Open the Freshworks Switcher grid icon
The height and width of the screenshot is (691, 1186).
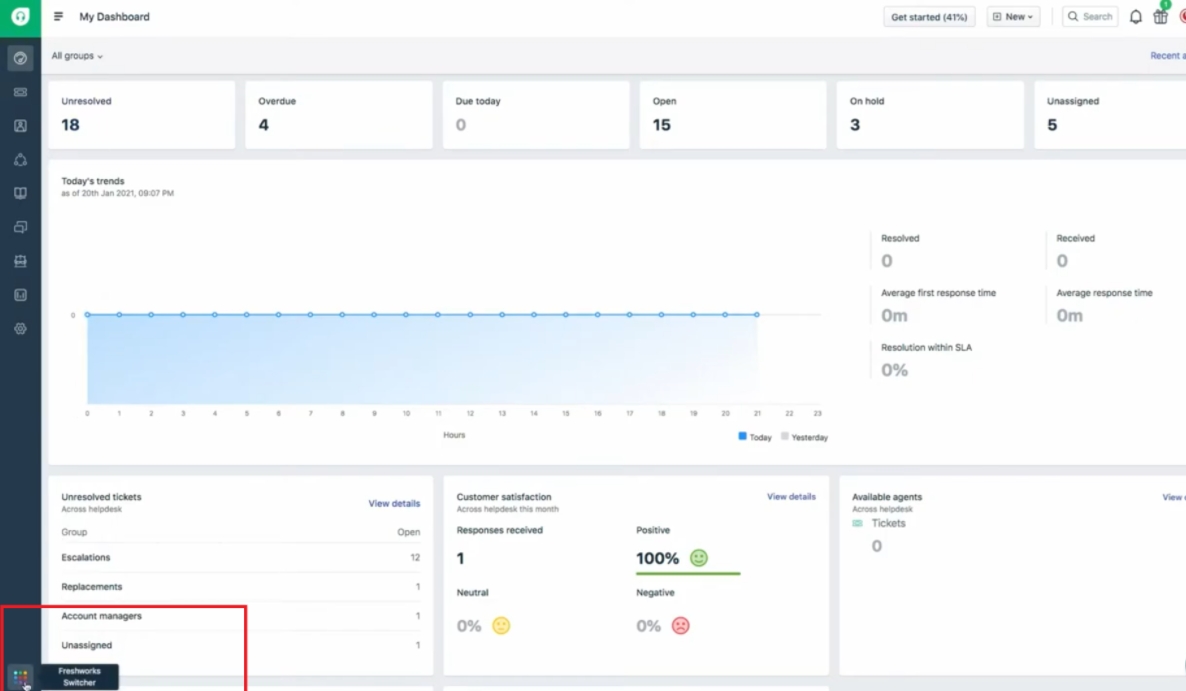tap(21, 677)
